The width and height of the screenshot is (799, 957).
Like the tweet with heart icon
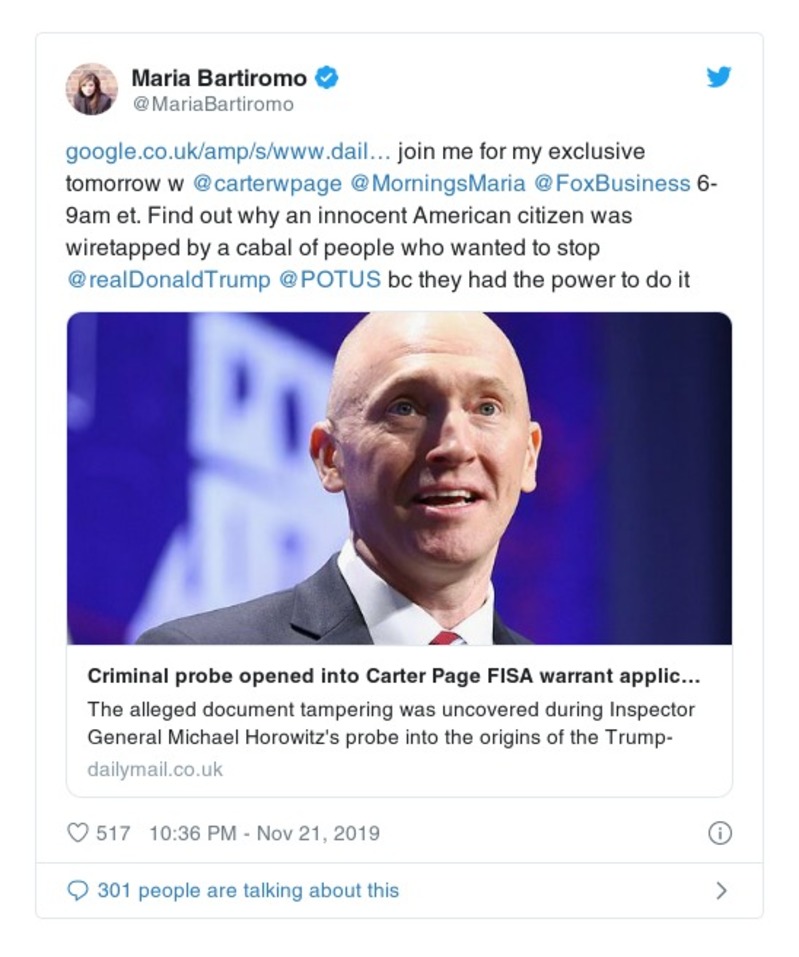[77, 832]
